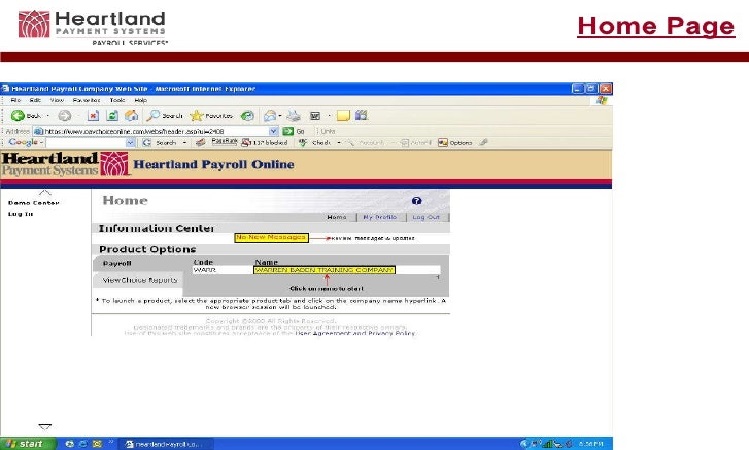Click the taskbar clock
The width and height of the screenshot is (749, 450).
pyautogui.click(x=591, y=444)
